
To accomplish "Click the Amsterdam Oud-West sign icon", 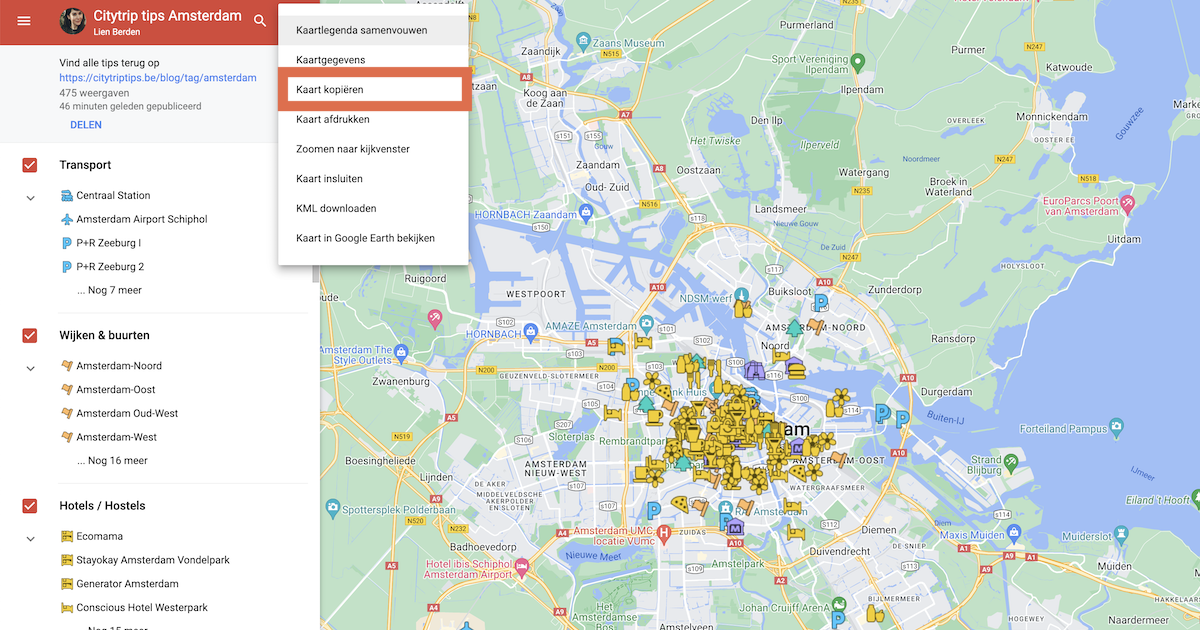I will point(67,413).
